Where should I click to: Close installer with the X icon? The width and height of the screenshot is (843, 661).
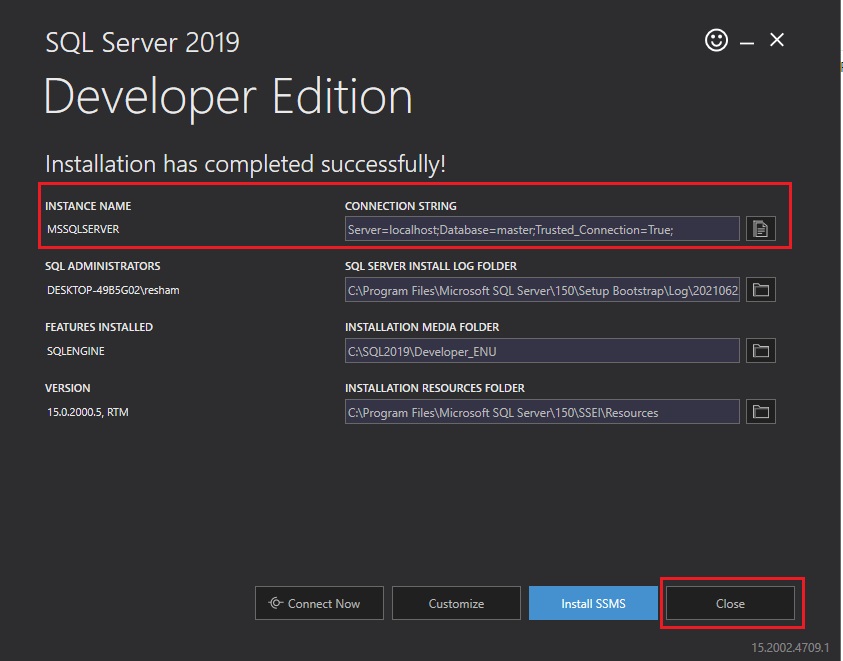click(x=777, y=40)
